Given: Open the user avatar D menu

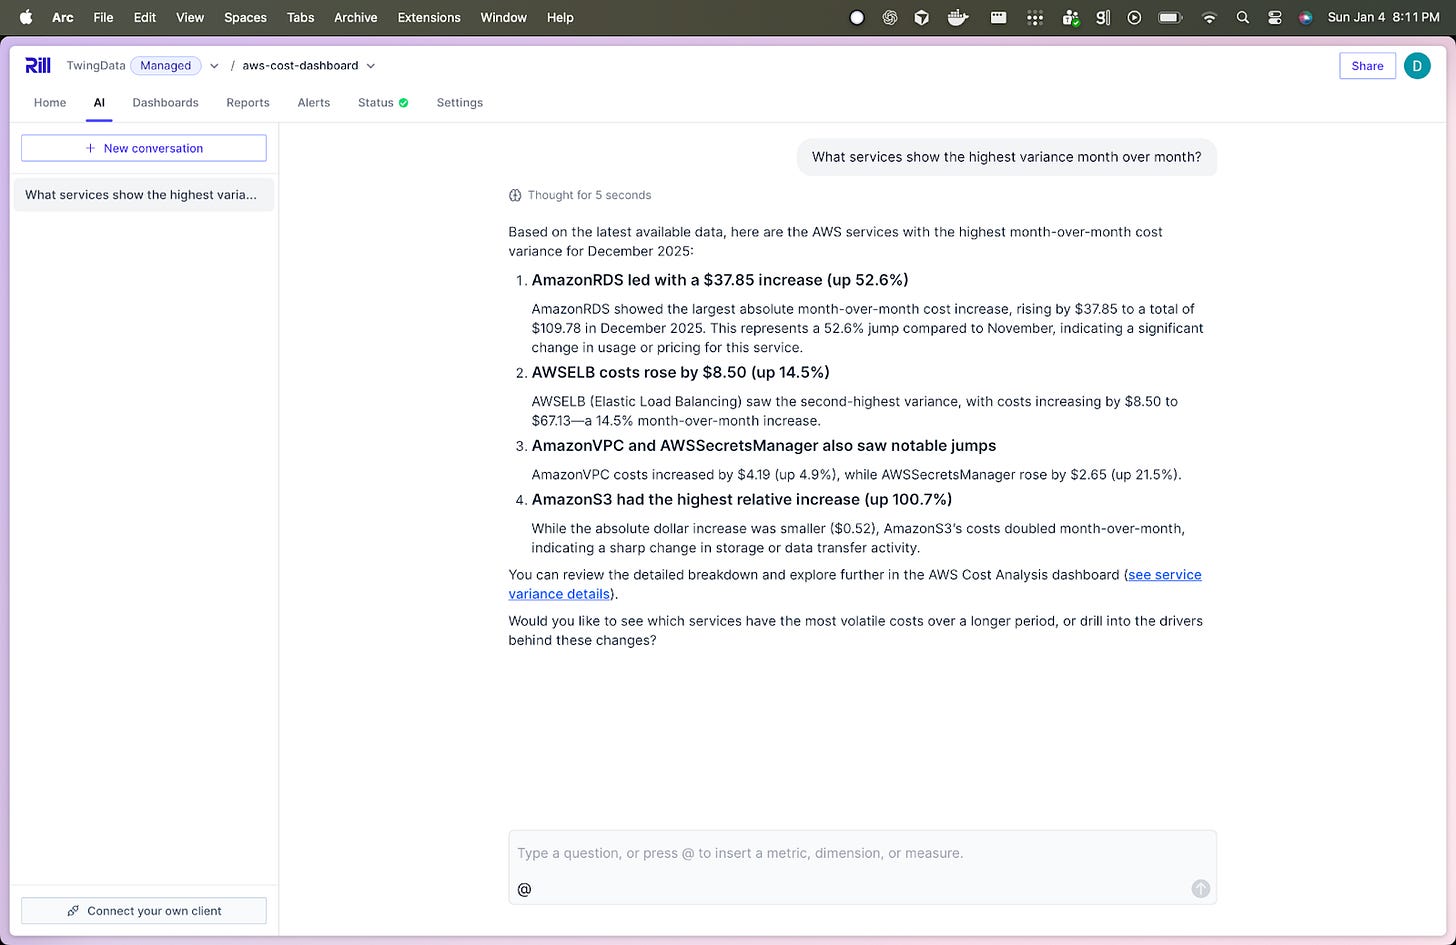Looking at the screenshot, I should click(x=1417, y=66).
